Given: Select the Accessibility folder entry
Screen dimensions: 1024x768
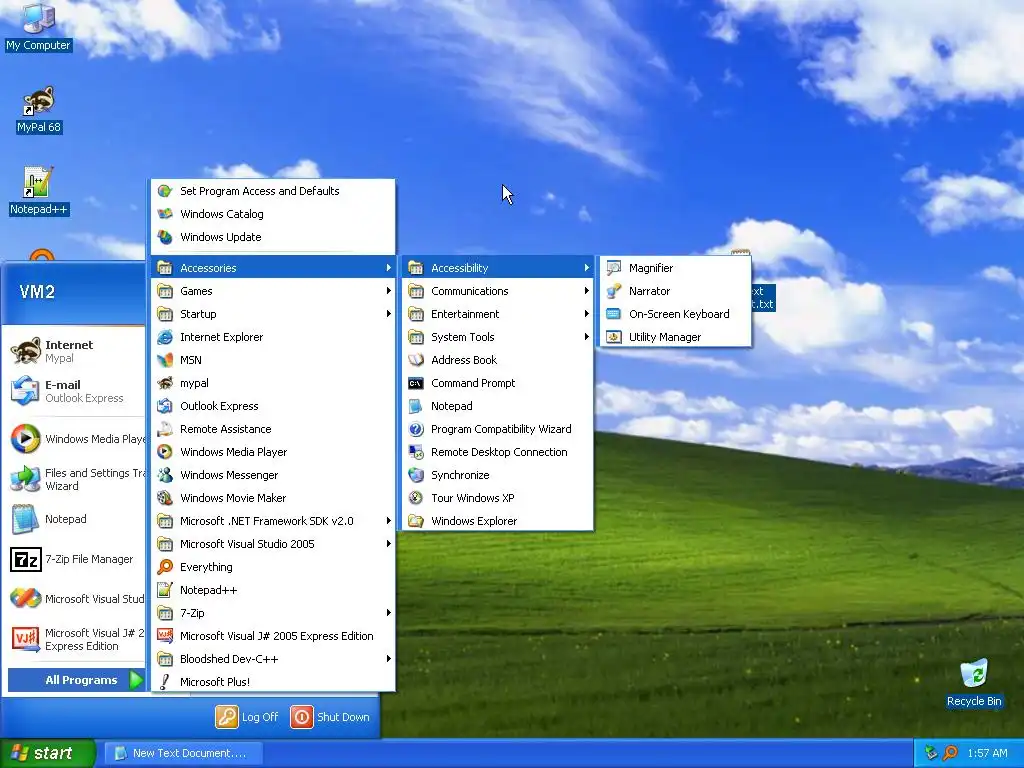Looking at the screenshot, I should 497,268.
